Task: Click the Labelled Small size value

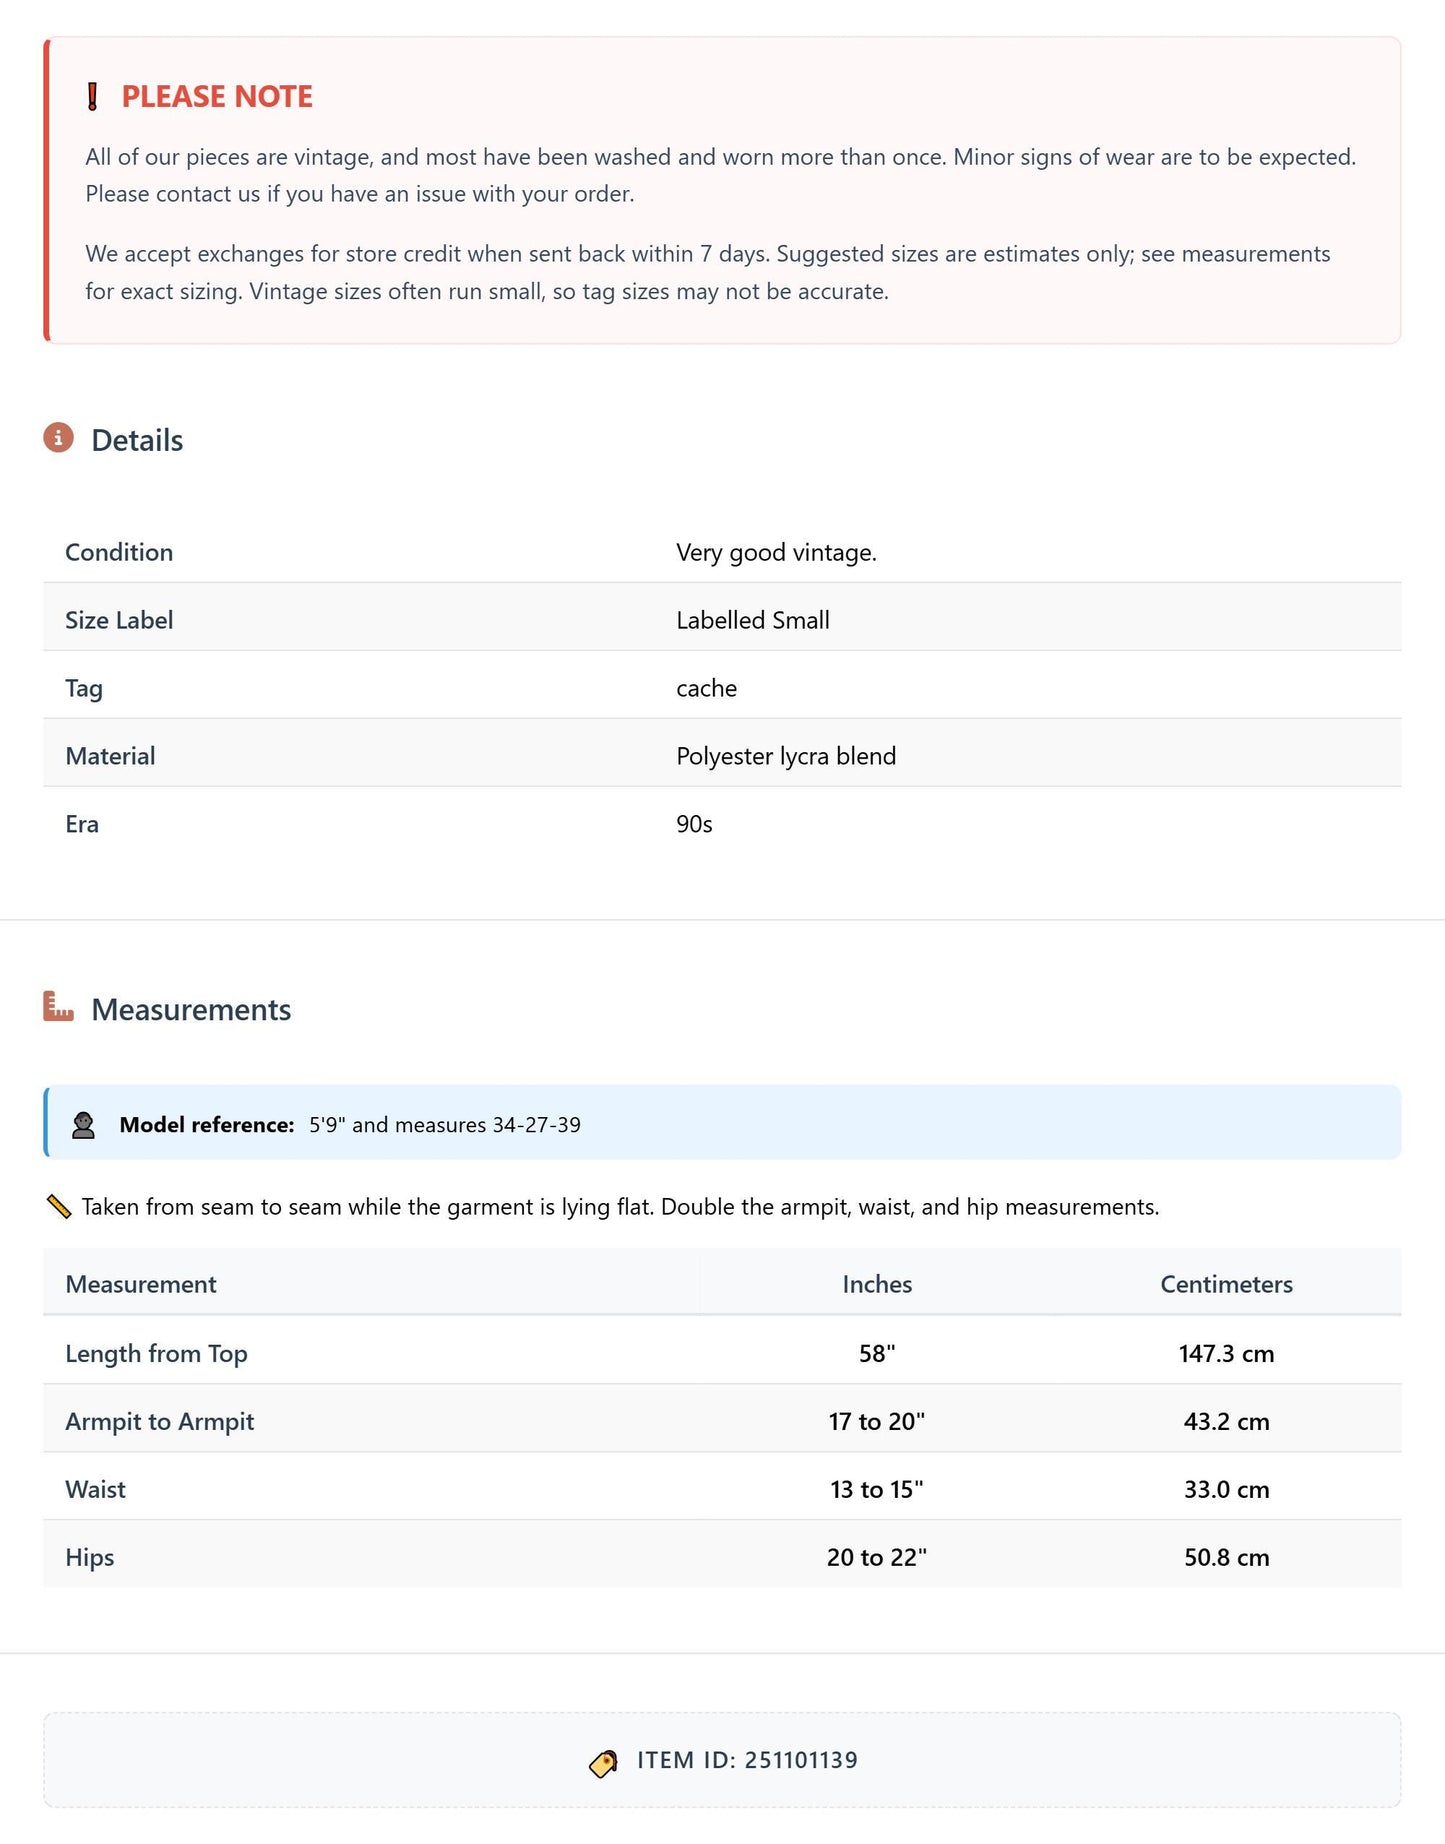Action: 753,621
